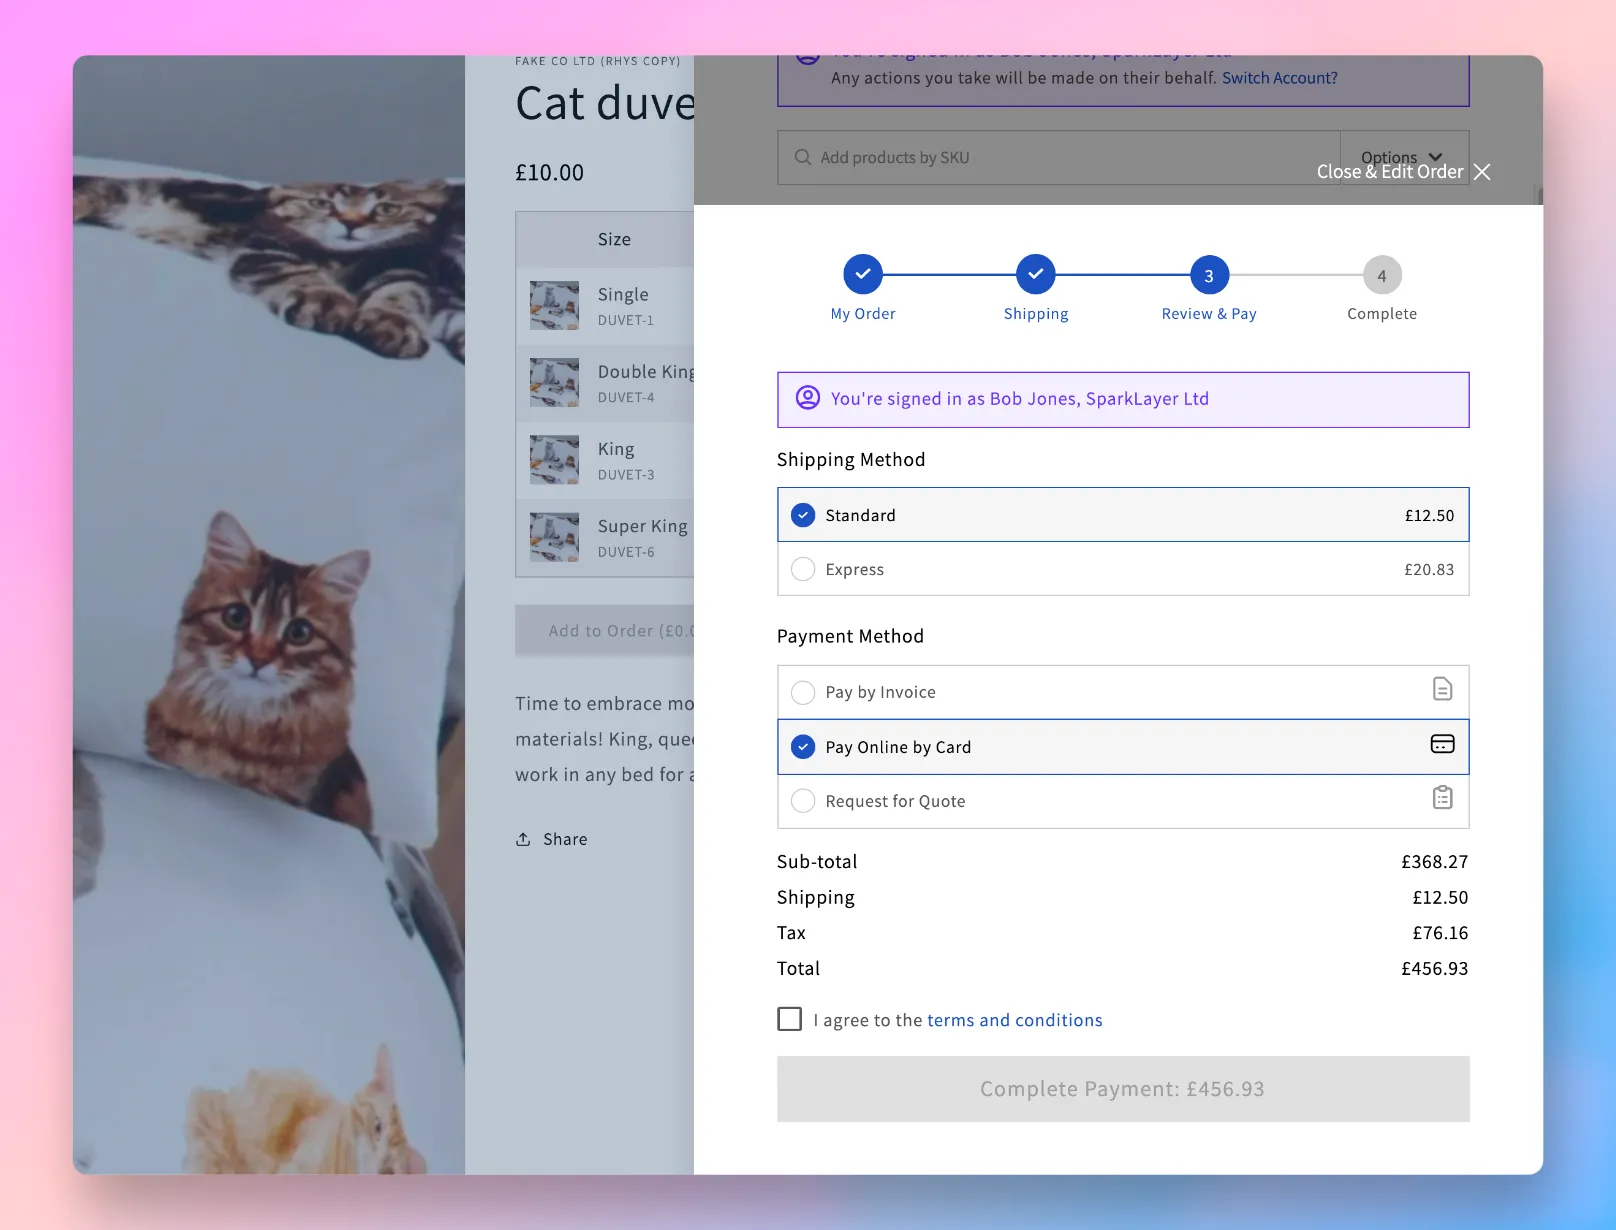Image resolution: width=1616 pixels, height=1230 pixels.
Task: Select the Express shipping radio button
Action: [803, 569]
